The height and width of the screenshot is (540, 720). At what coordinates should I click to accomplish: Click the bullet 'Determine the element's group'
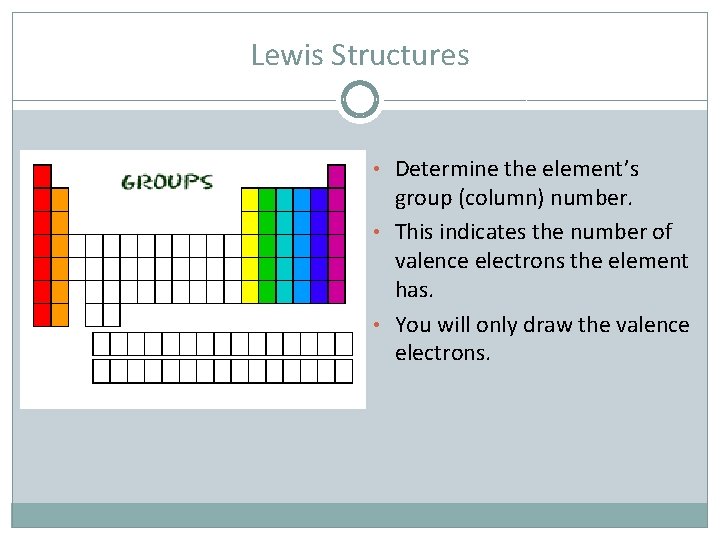pos(517,184)
